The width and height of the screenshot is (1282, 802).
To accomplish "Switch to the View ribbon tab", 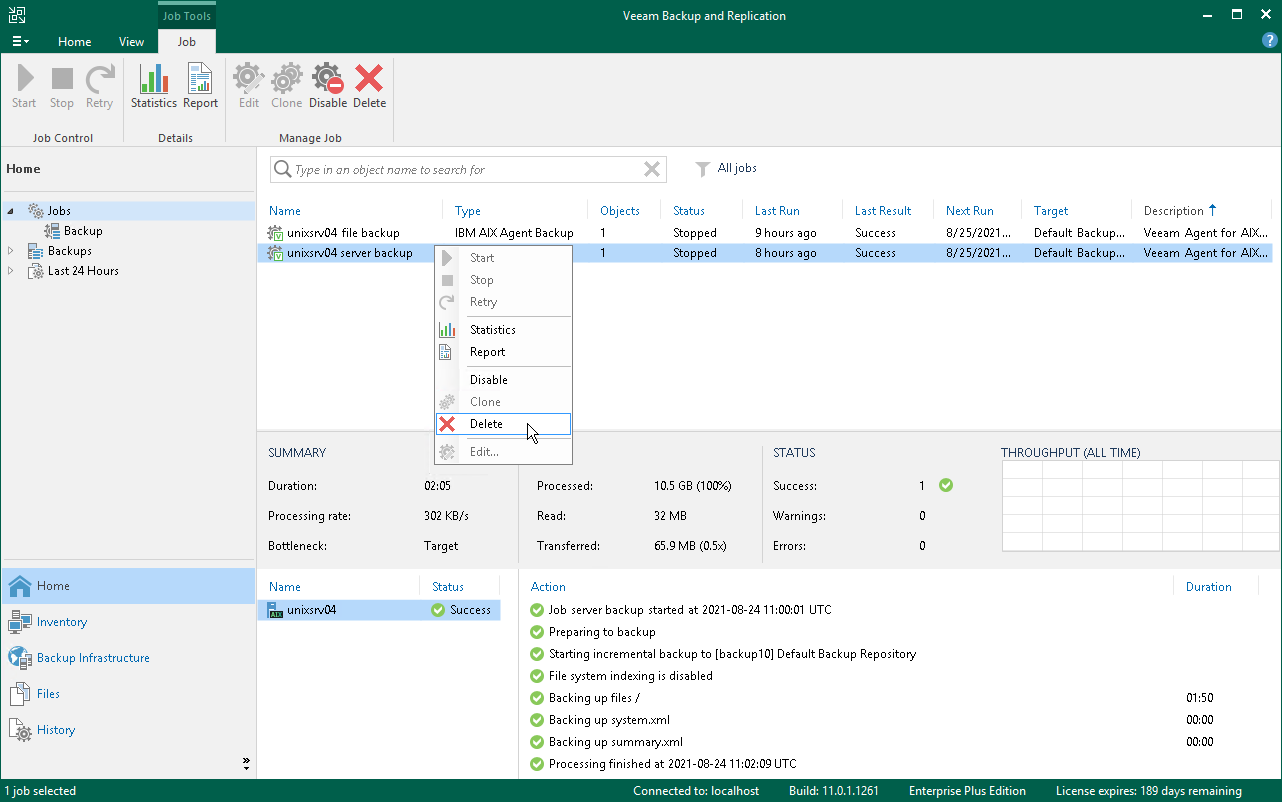I will point(131,42).
